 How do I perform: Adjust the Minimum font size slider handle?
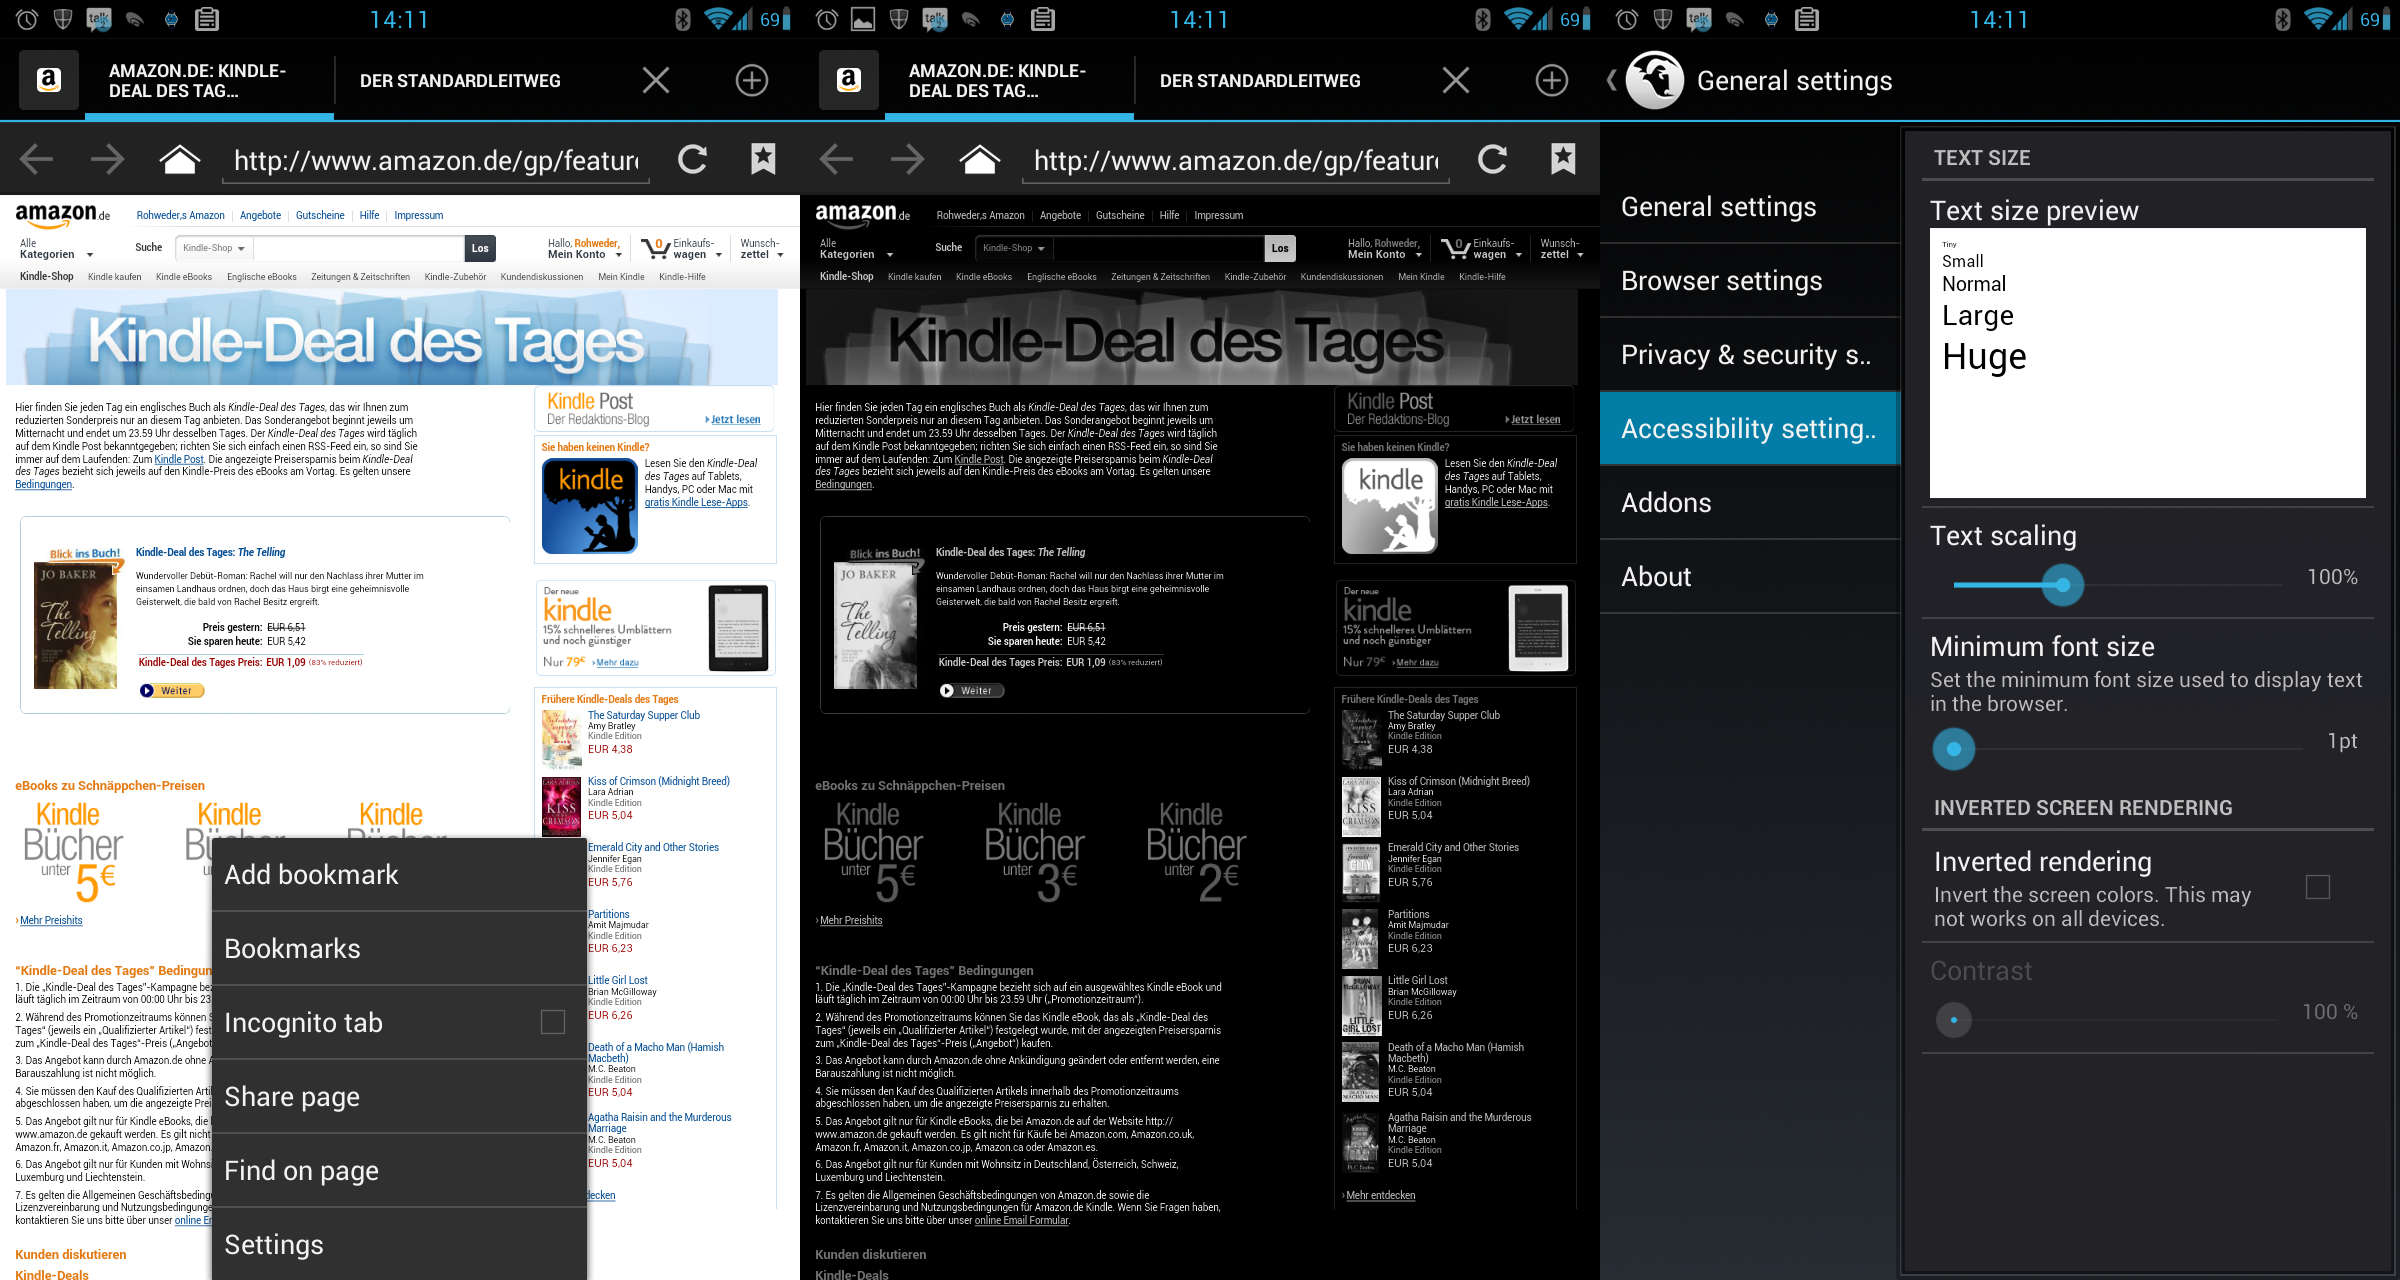point(1954,748)
